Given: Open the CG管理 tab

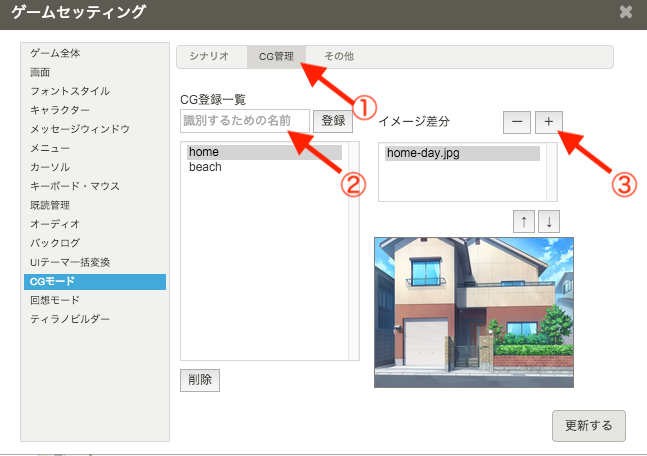Looking at the screenshot, I should (x=276, y=57).
